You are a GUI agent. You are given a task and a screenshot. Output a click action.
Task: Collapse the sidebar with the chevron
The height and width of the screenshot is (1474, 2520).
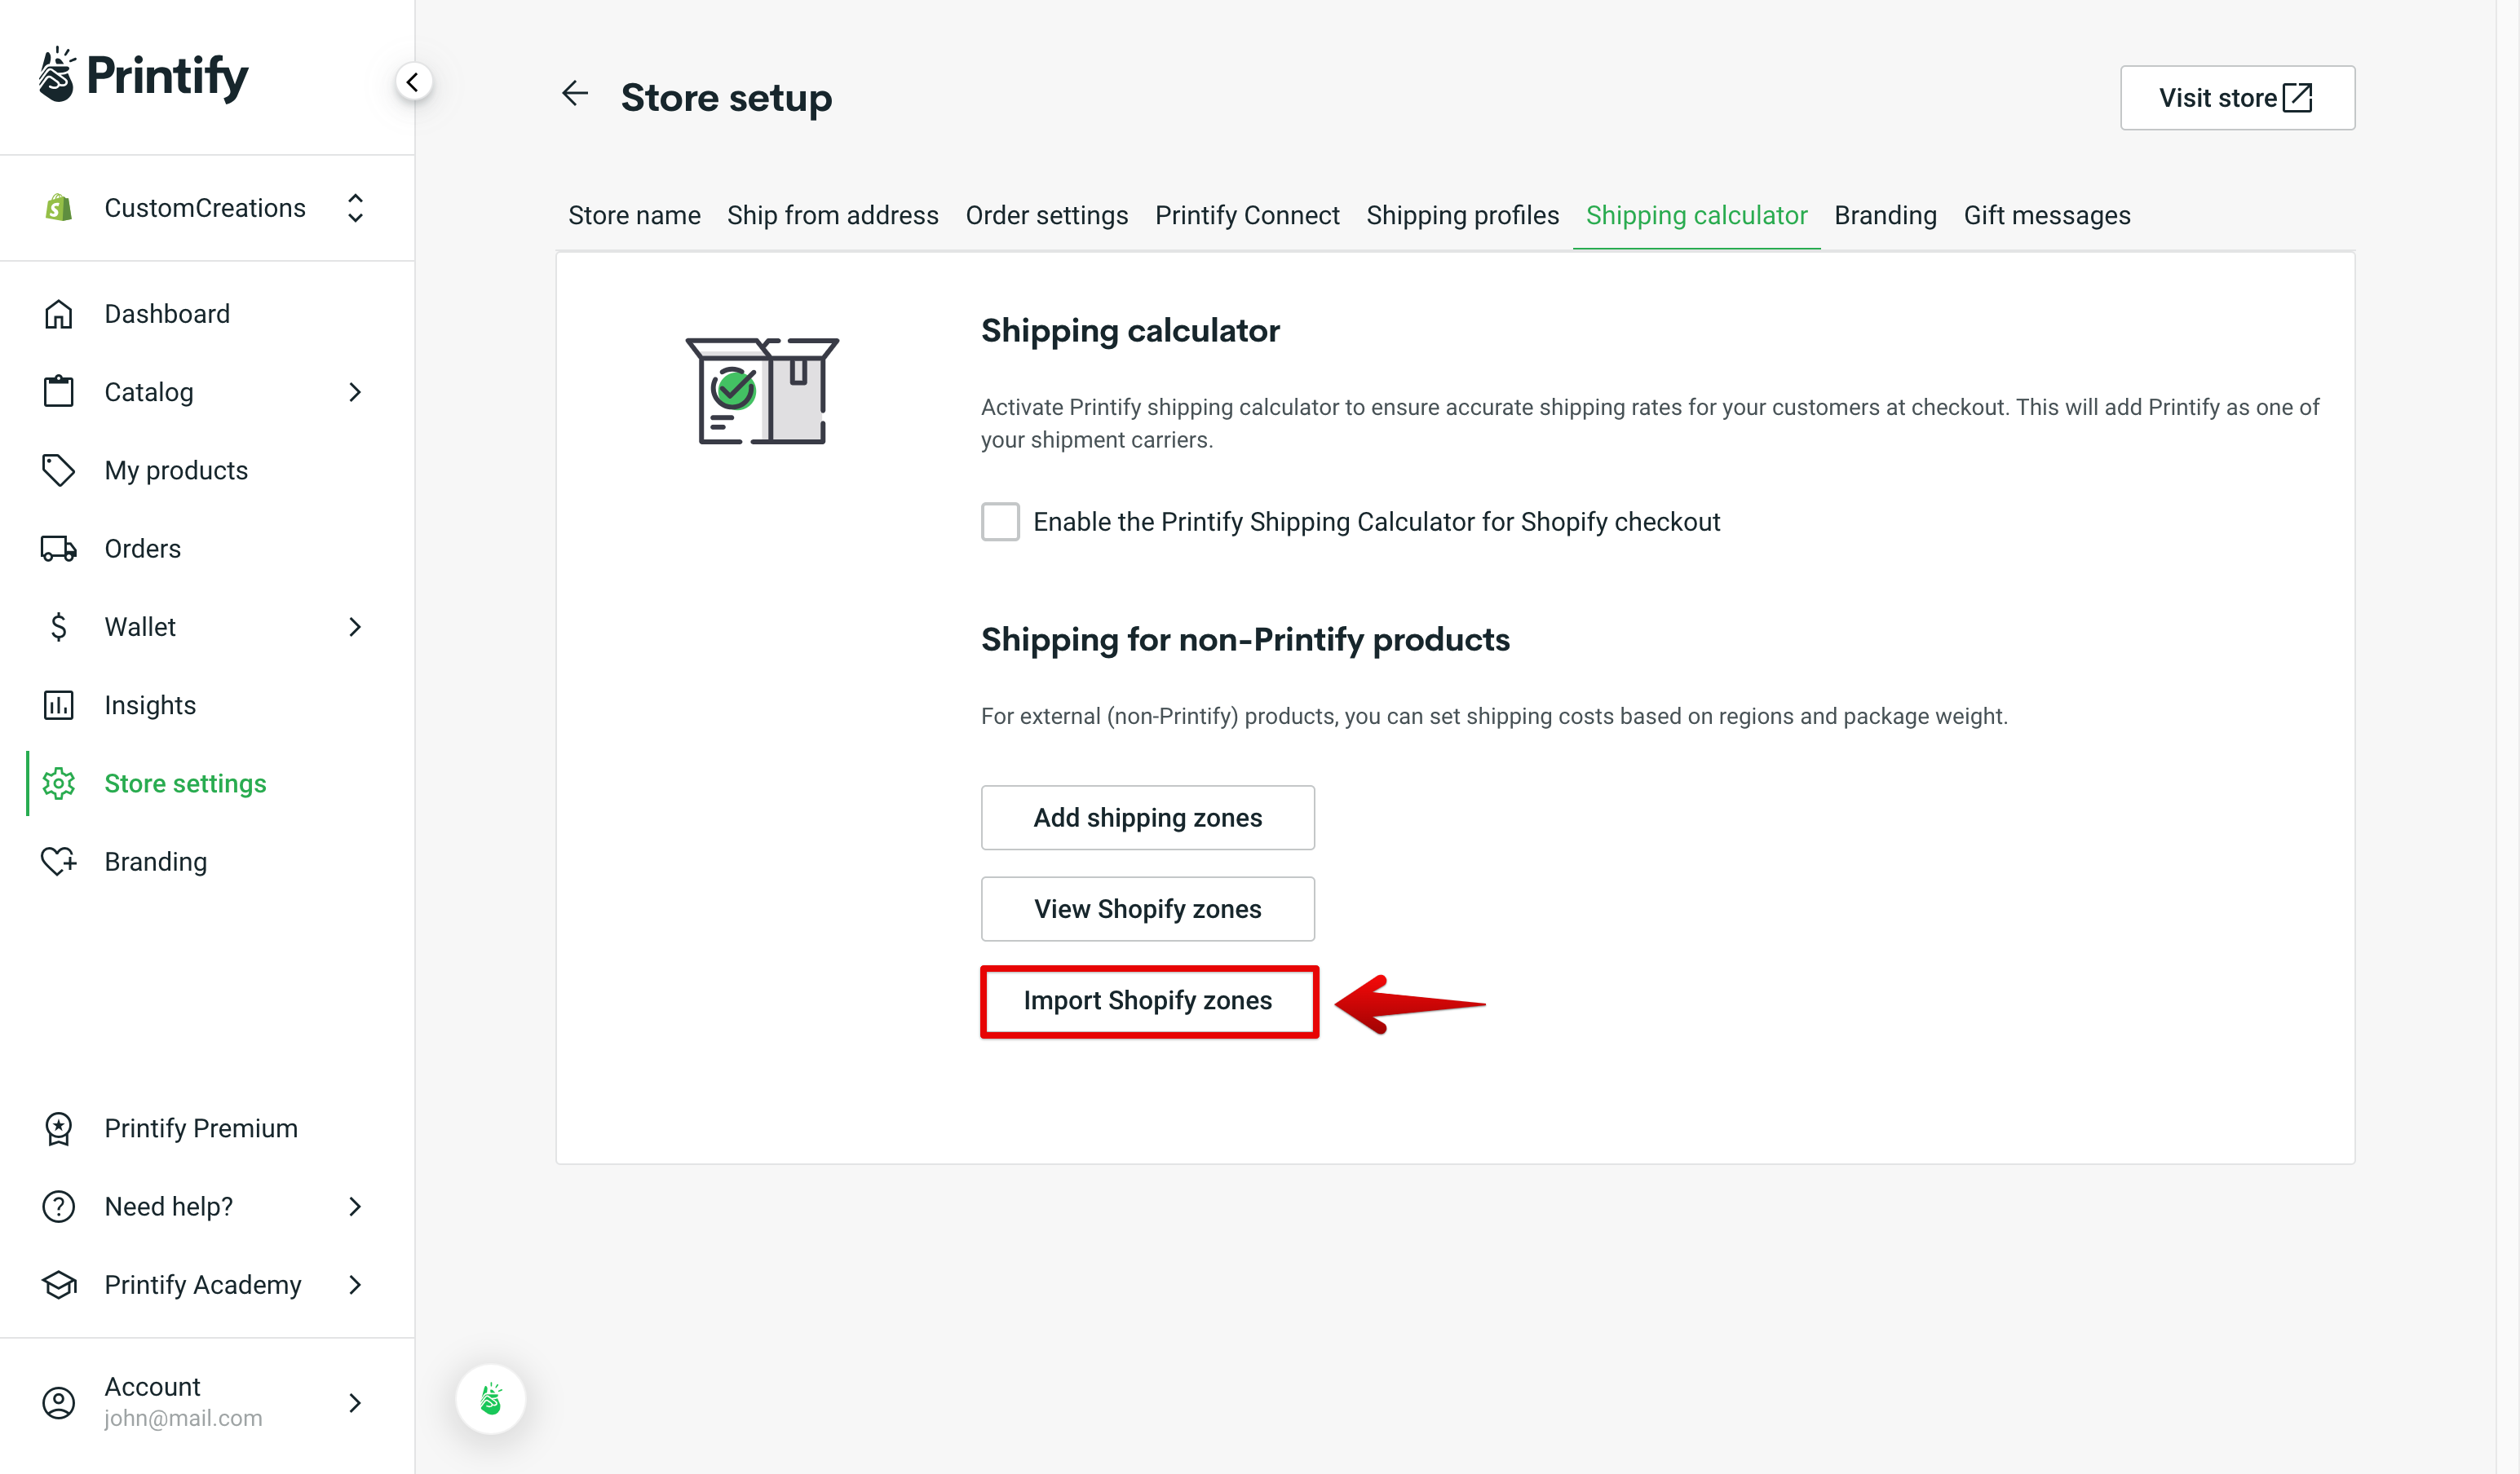point(414,82)
